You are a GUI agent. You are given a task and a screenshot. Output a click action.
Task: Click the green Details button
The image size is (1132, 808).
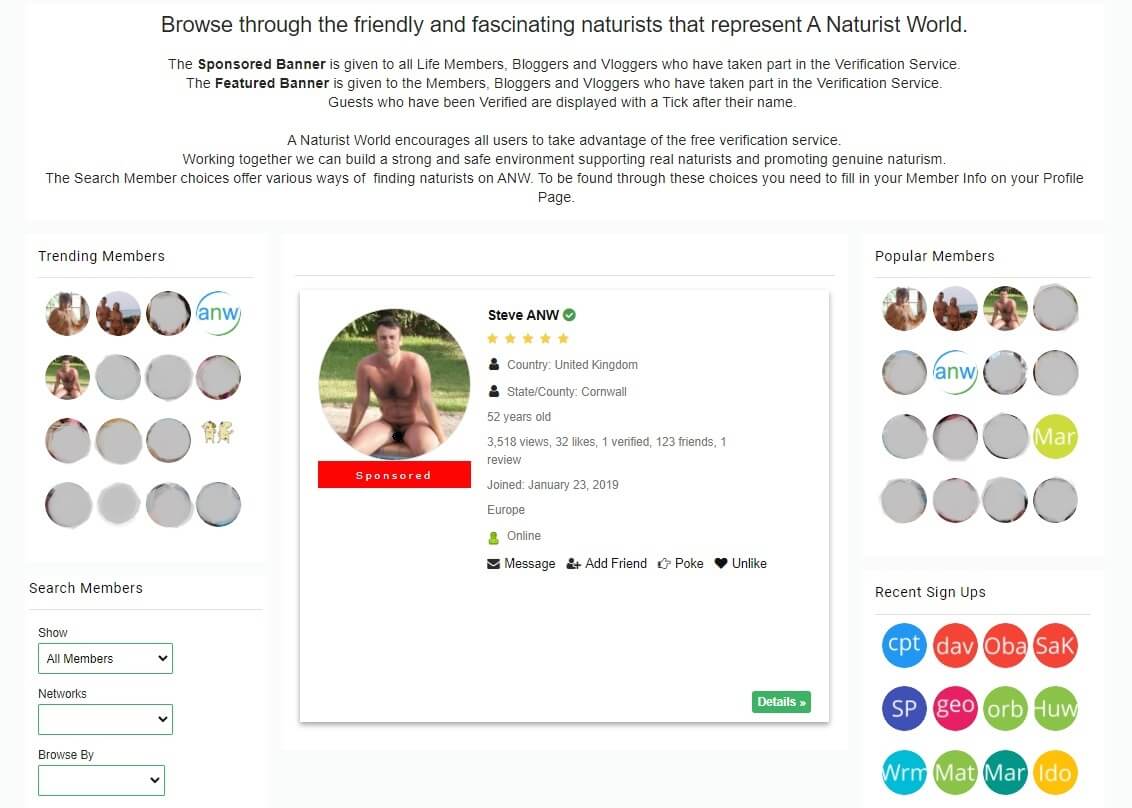[781, 702]
